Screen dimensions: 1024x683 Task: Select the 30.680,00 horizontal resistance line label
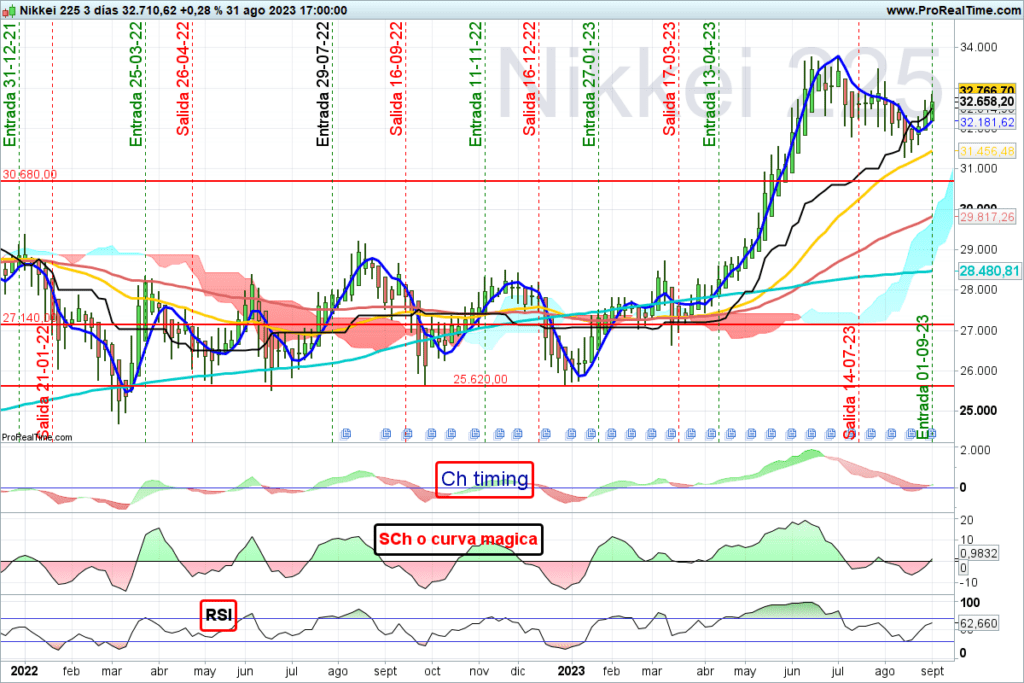(x=29, y=174)
